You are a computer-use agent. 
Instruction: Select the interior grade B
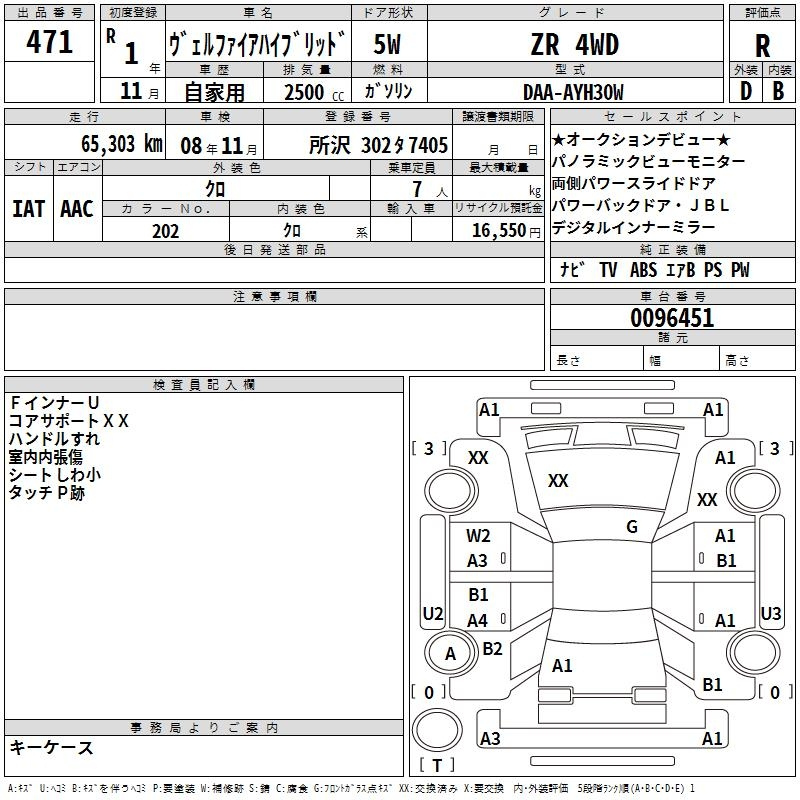click(x=778, y=91)
